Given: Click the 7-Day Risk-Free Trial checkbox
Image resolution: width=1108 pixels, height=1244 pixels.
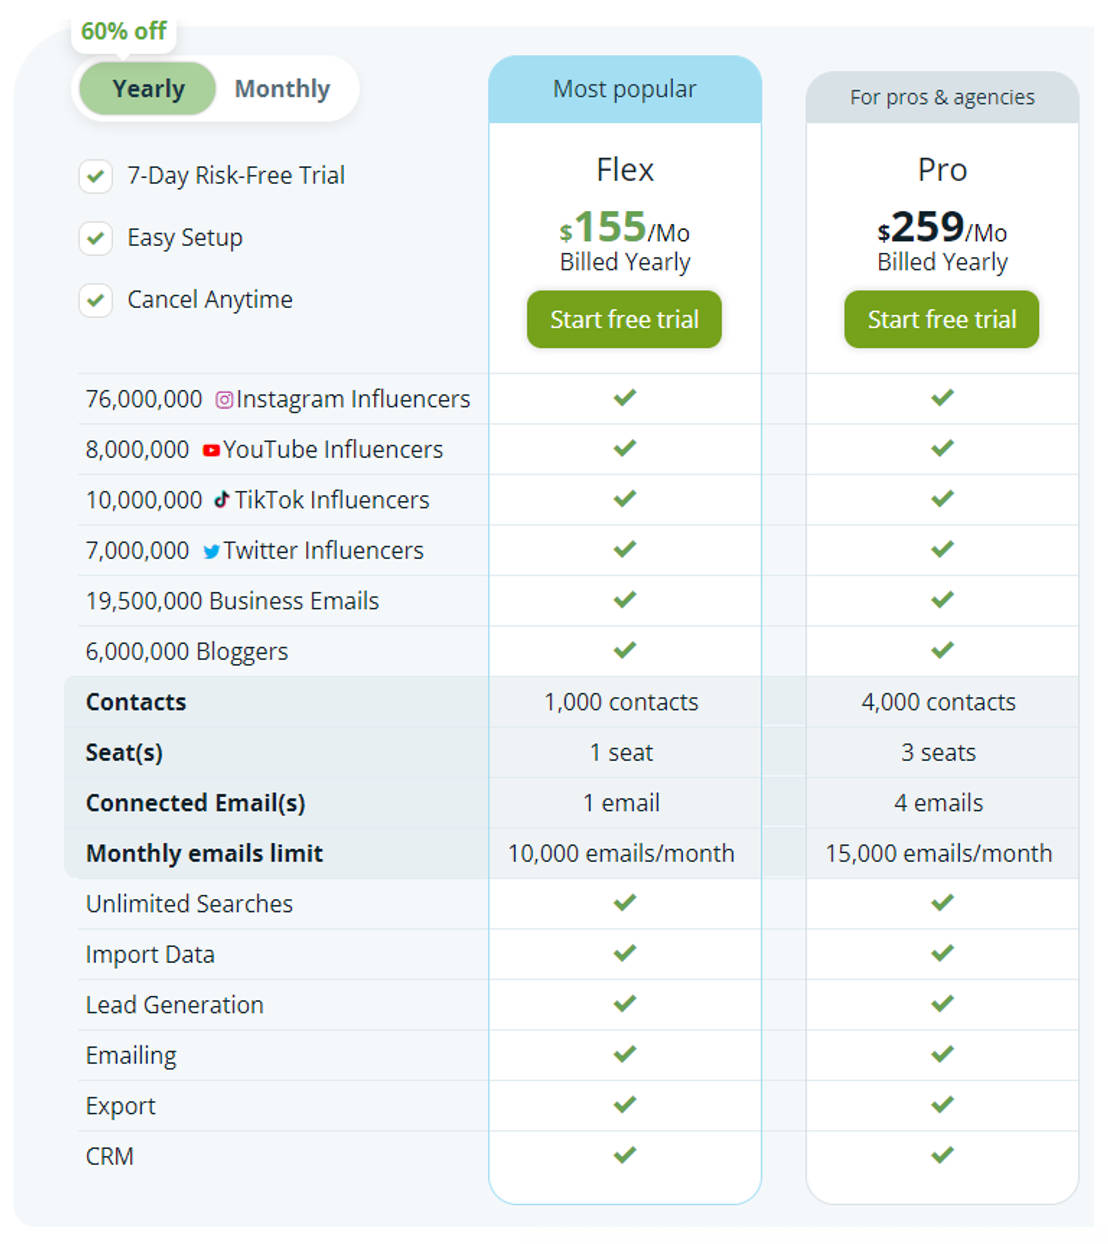Looking at the screenshot, I should pos(96,176).
